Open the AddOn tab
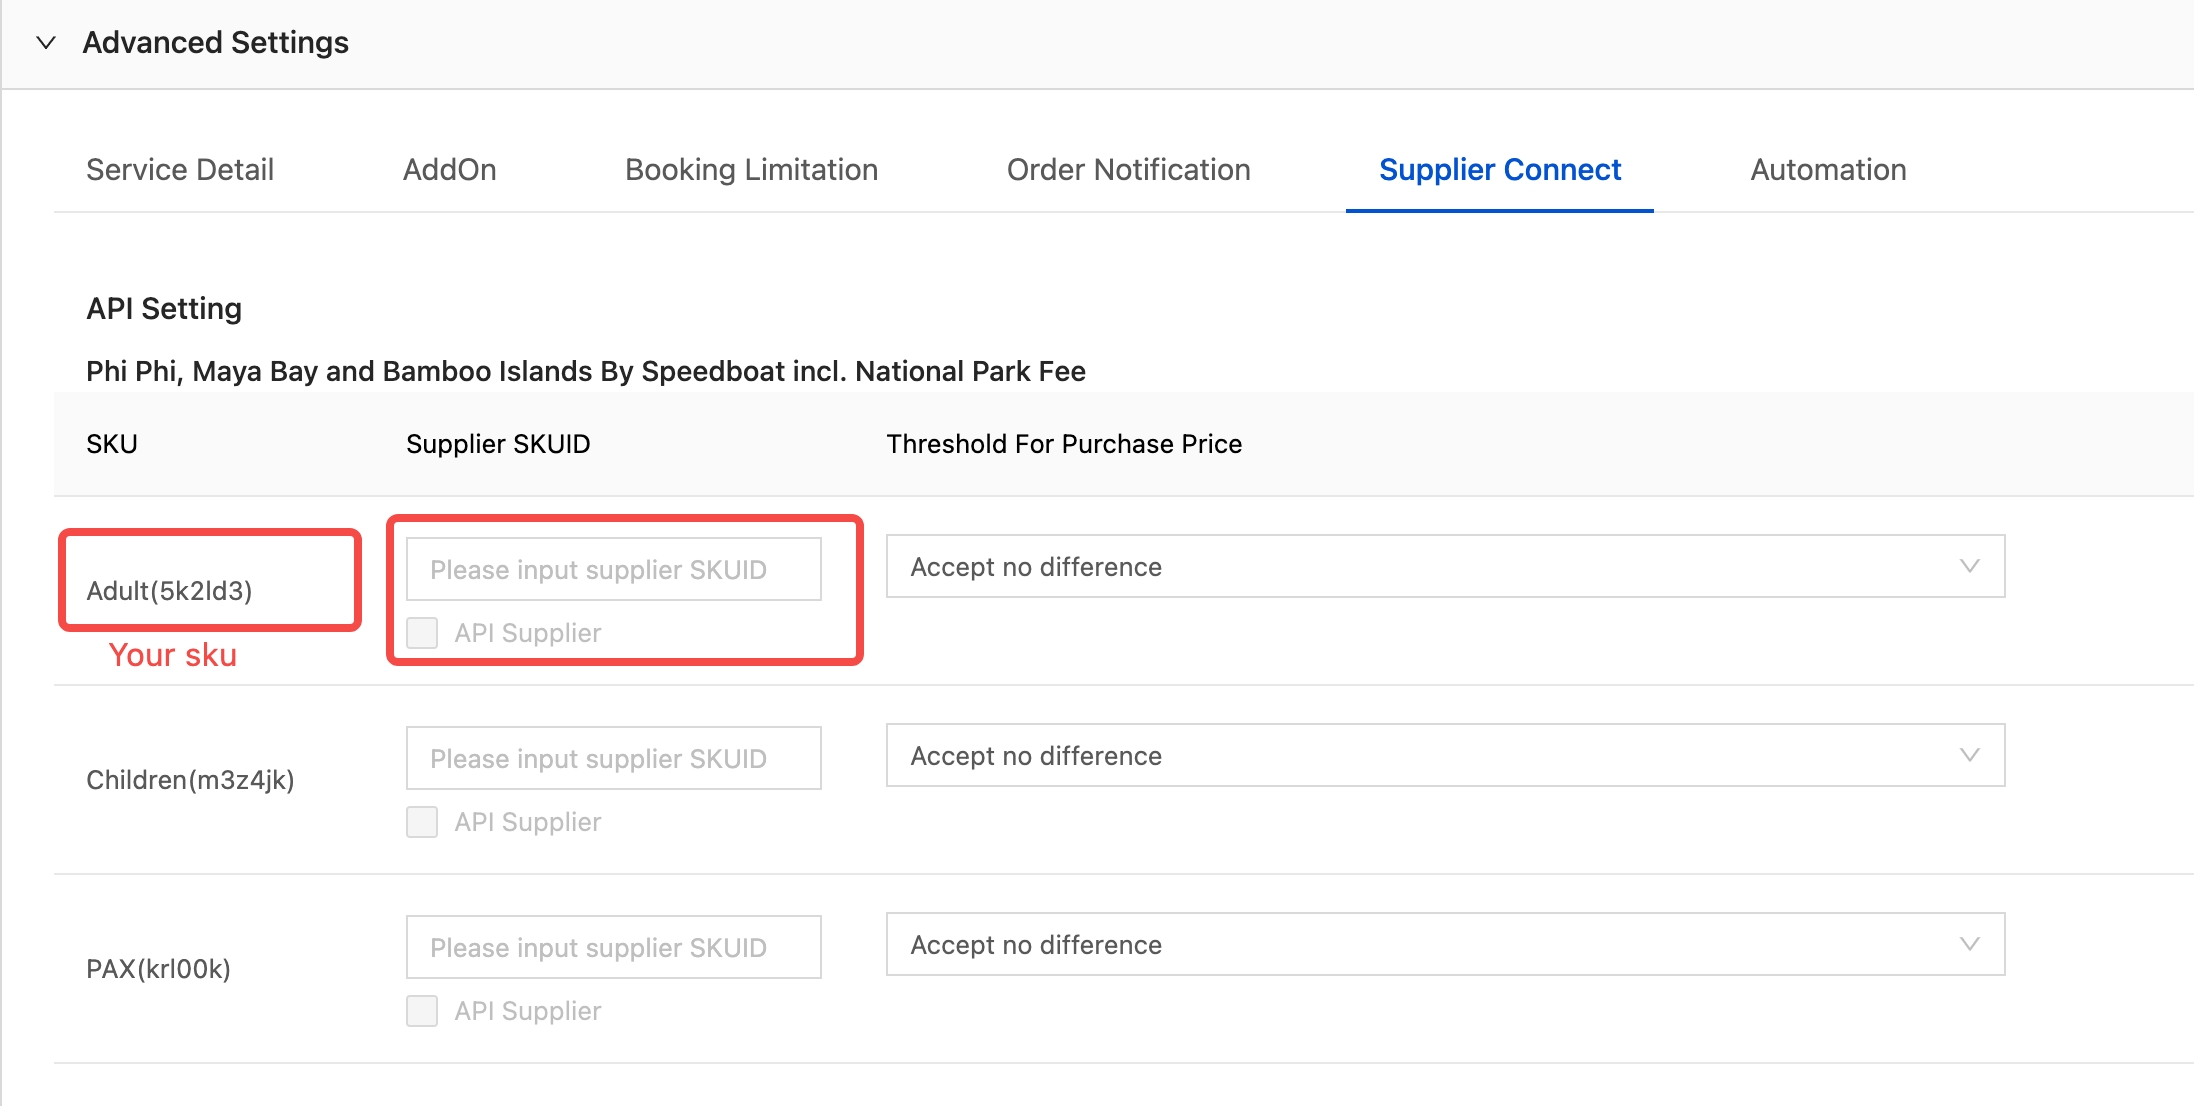Screen dimensions: 2194x1106 tap(449, 170)
